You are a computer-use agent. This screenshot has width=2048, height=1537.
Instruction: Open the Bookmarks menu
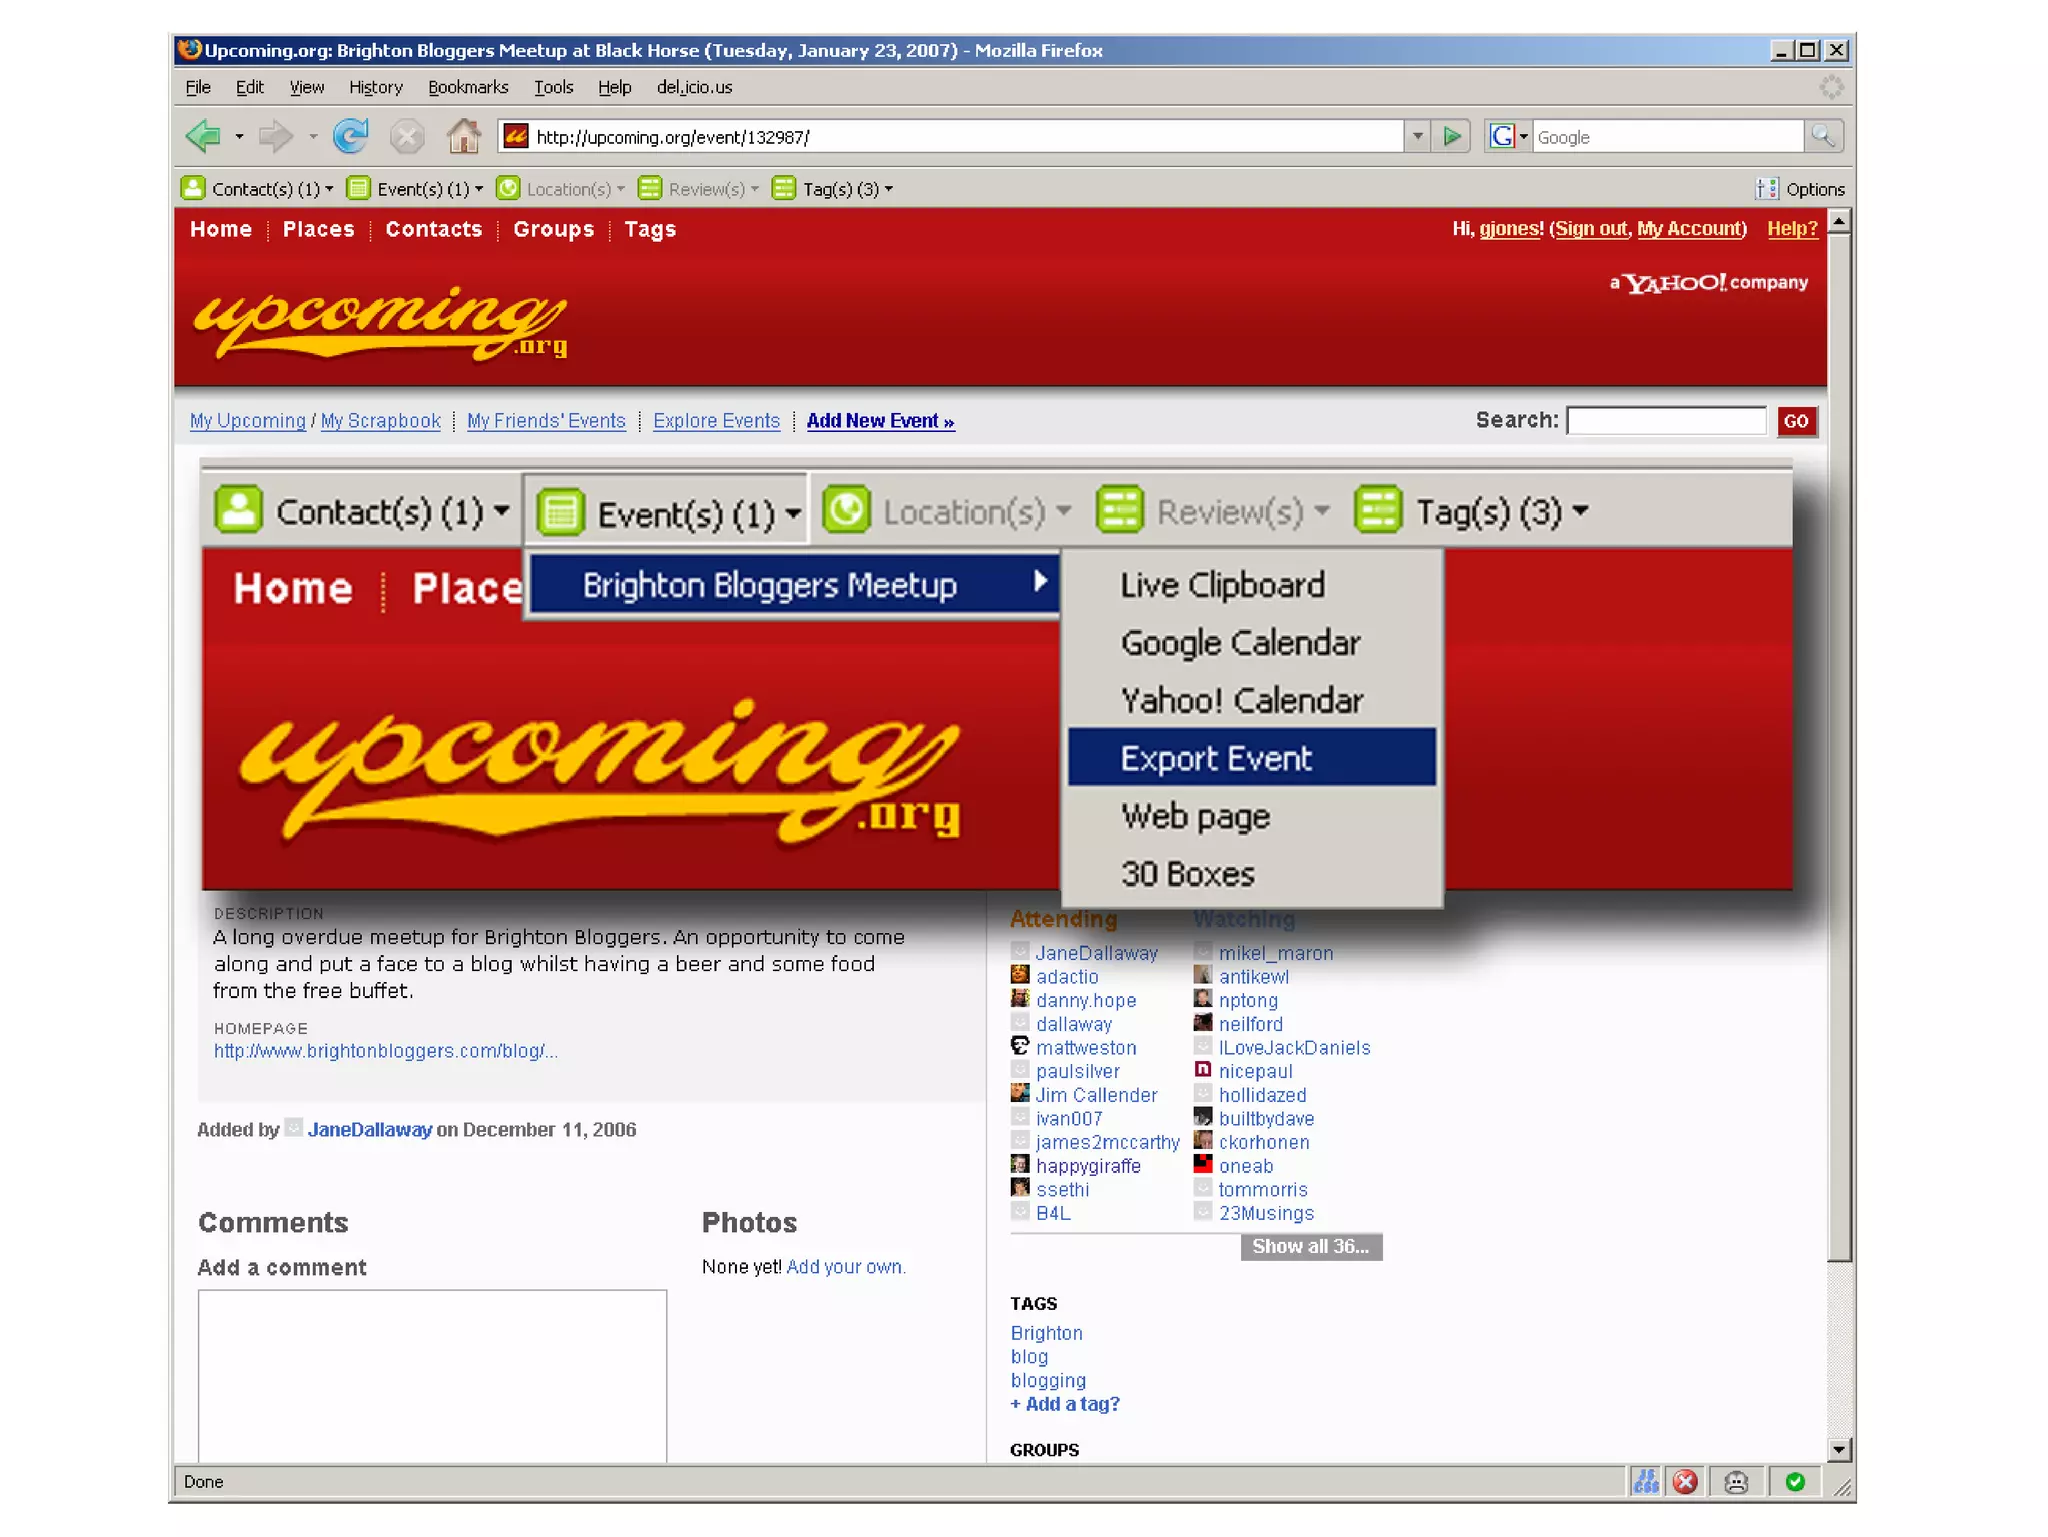(x=468, y=87)
